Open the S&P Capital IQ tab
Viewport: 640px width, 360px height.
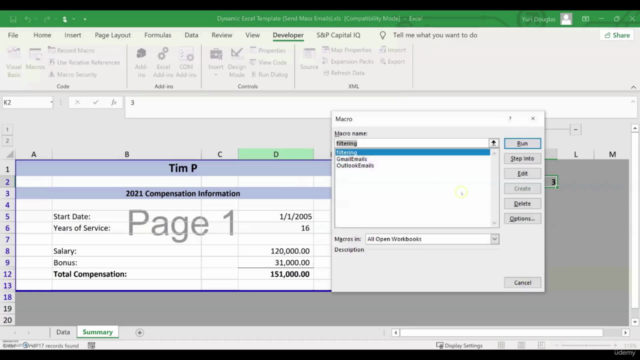click(x=338, y=35)
